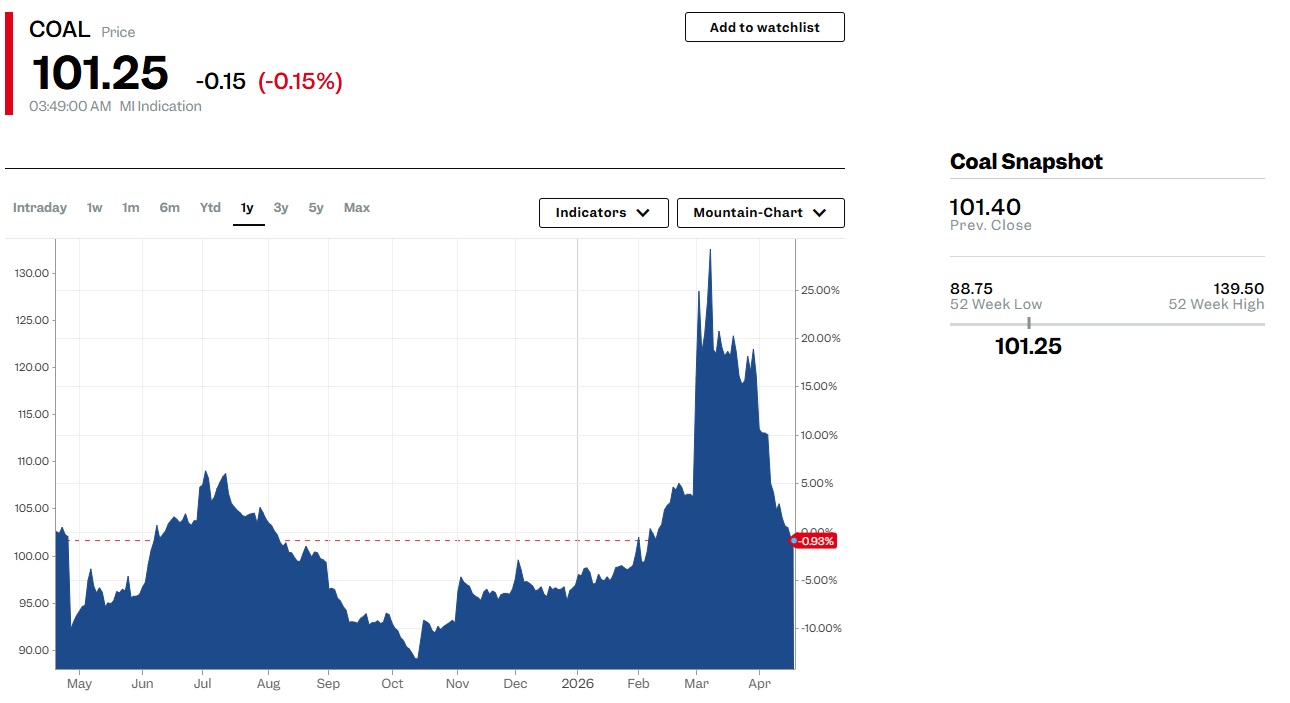The width and height of the screenshot is (1290, 703).
Task: Click the Coal Snapshot heading
Action: pyautogui.click(x=1026, y=162)
